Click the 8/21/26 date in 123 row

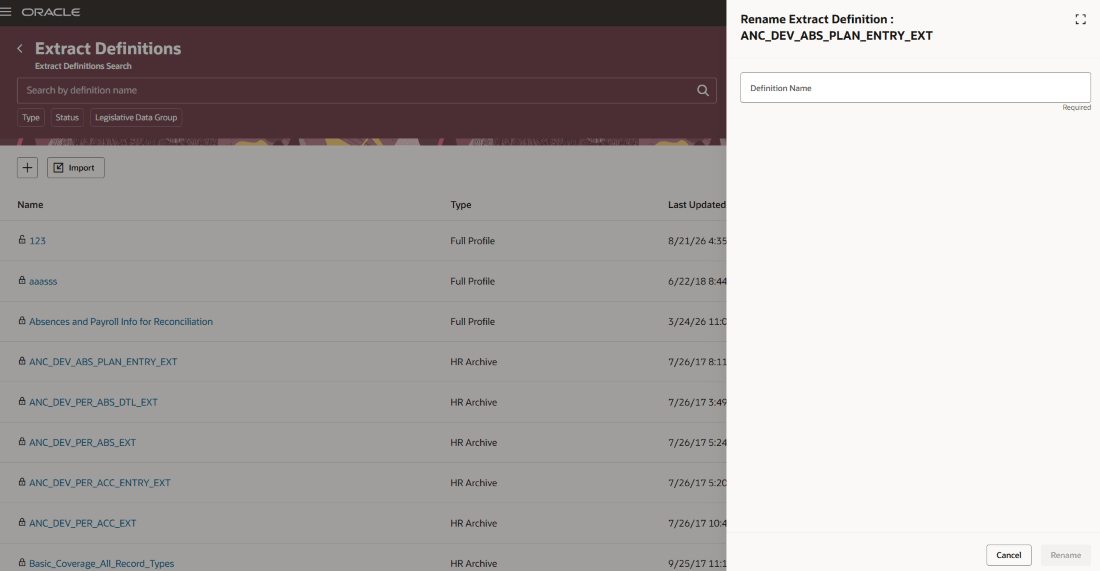click(697, 241)
